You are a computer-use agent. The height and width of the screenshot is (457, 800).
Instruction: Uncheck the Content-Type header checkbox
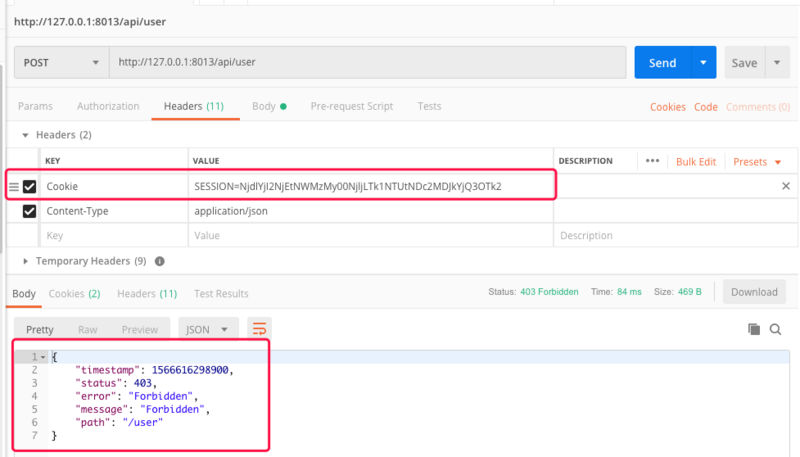(30, 211)
